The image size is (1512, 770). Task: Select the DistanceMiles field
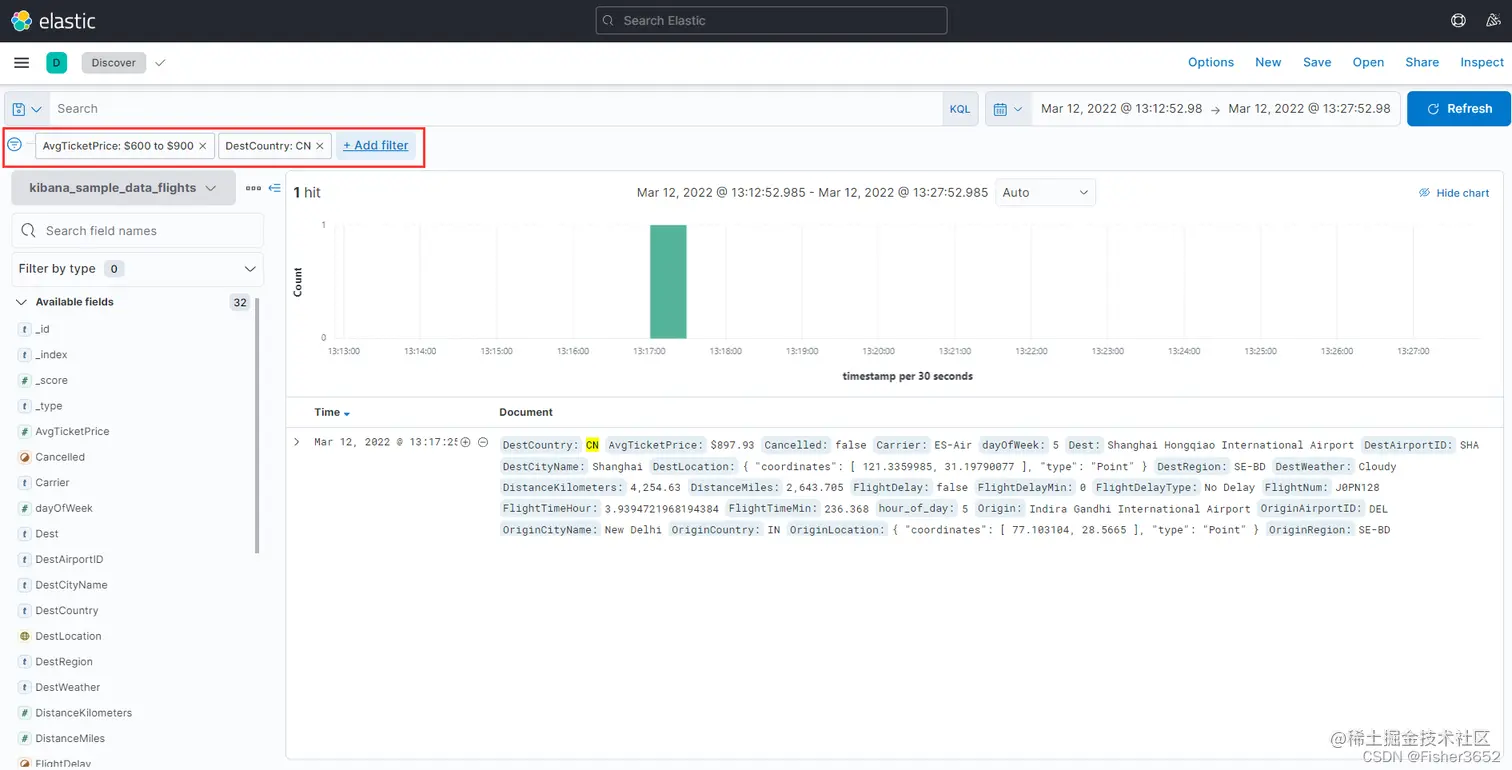pos(70,738)
